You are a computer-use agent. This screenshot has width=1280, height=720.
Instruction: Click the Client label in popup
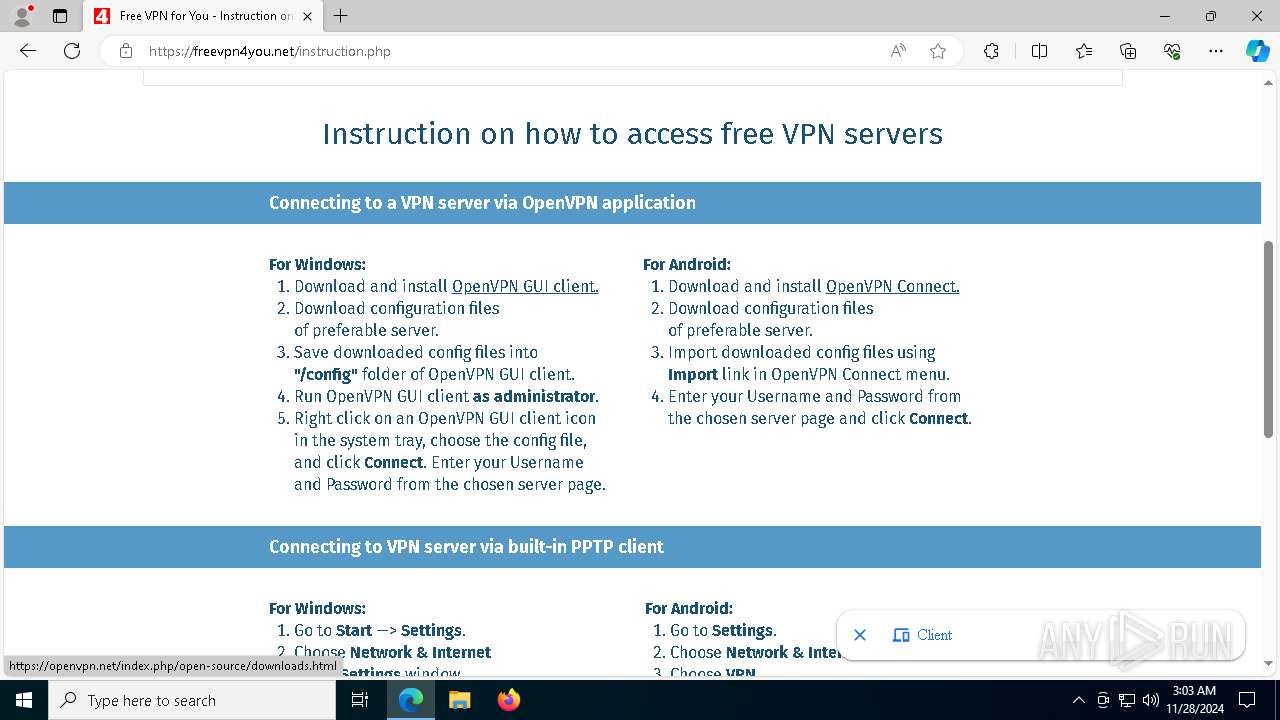click(x=935, y=635)
